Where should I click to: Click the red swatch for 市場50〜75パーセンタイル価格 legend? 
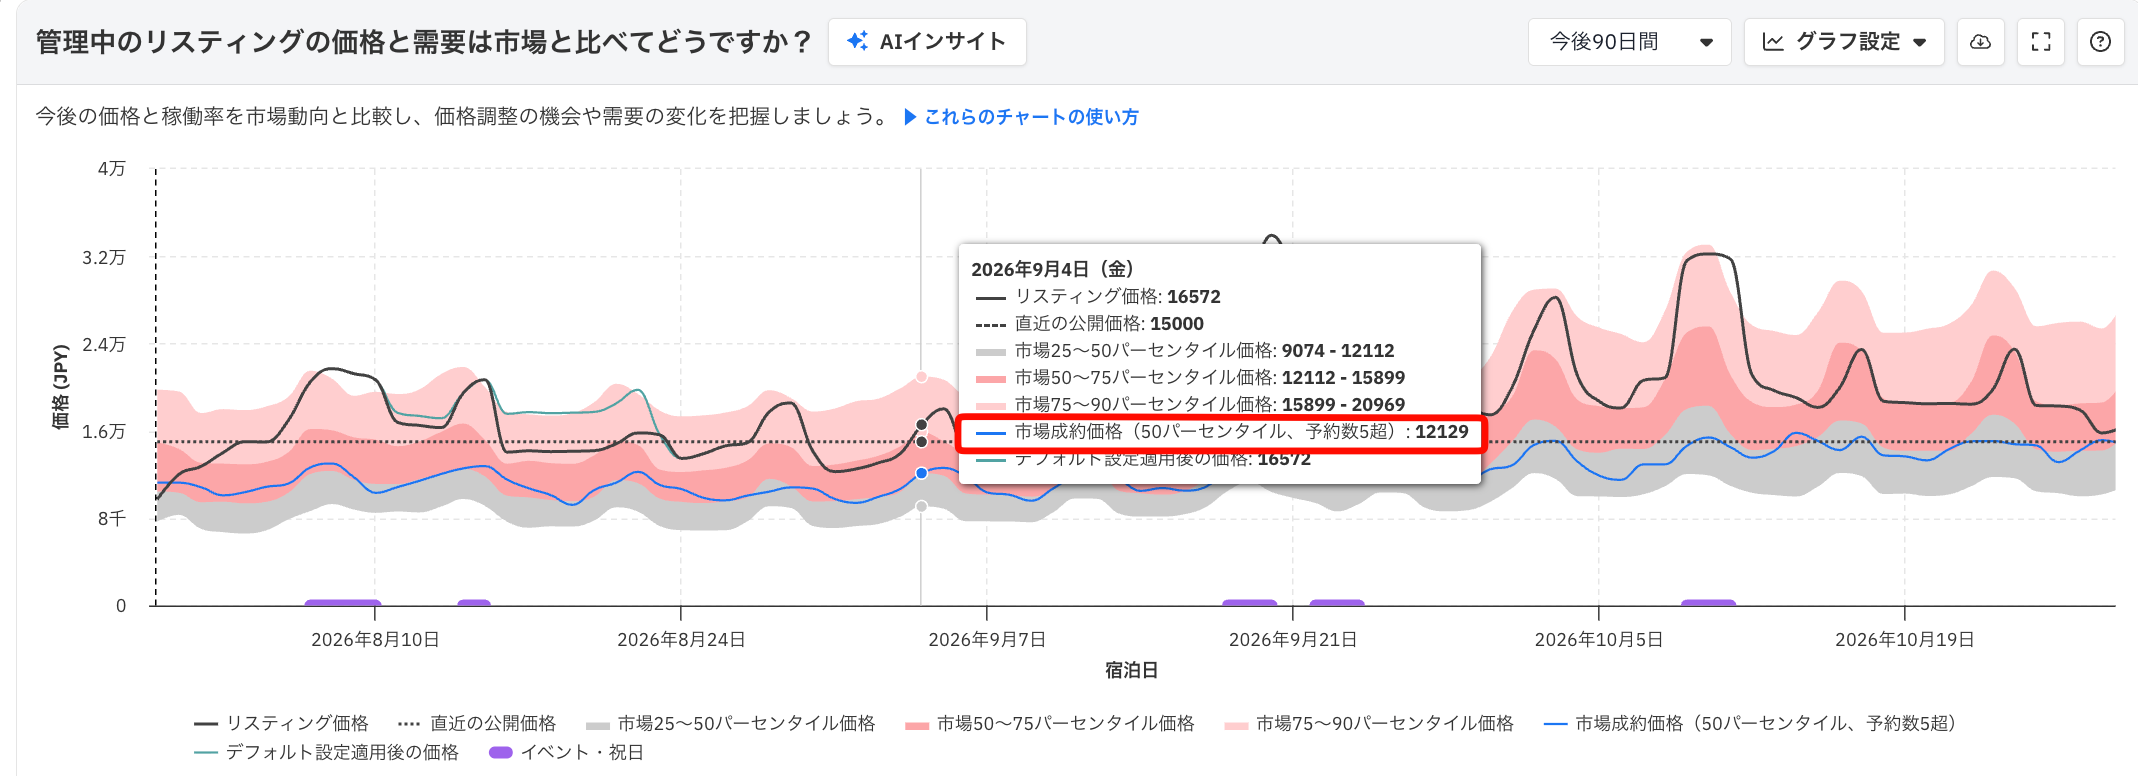917,725
